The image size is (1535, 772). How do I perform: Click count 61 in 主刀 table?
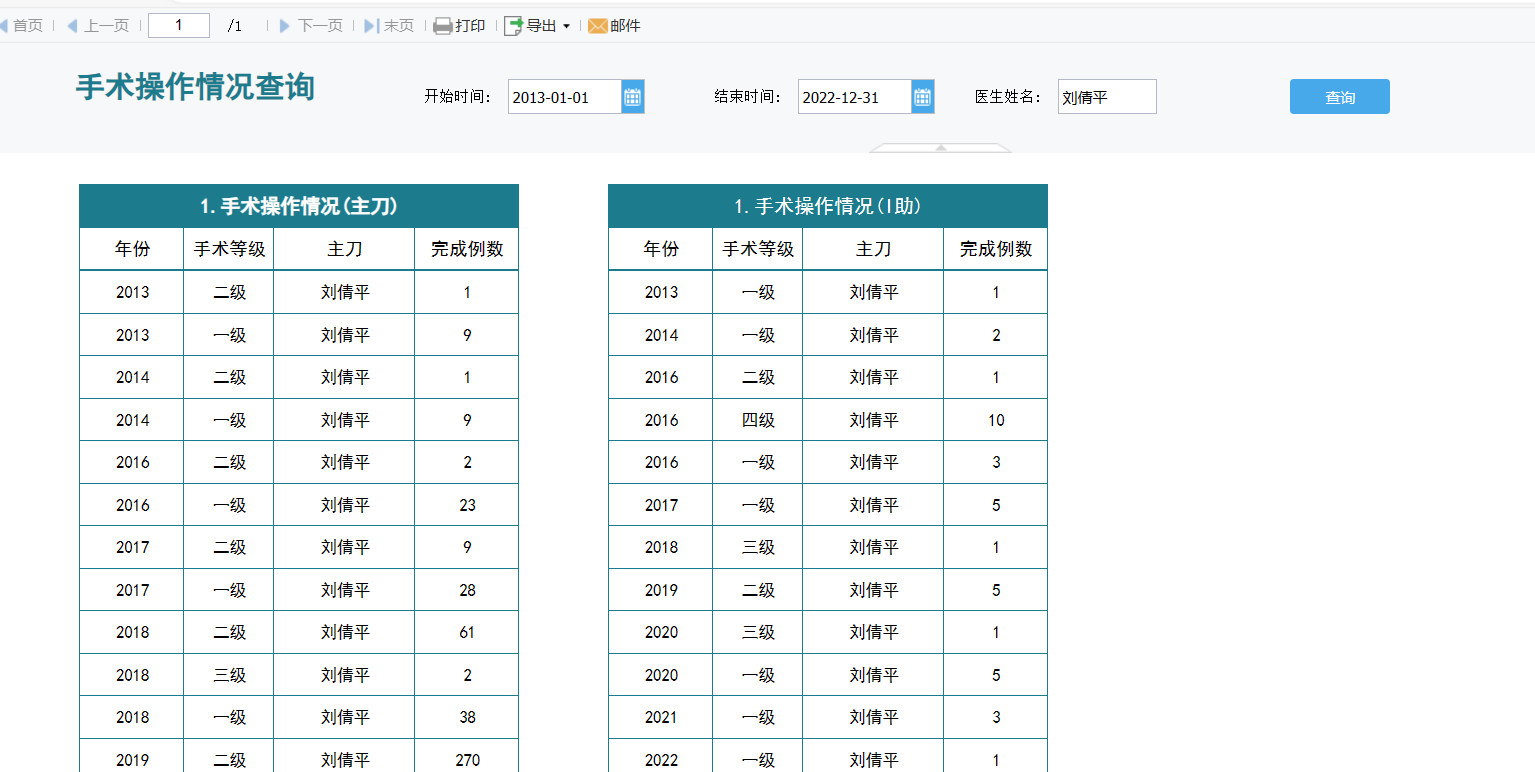[x=467, y=632]
